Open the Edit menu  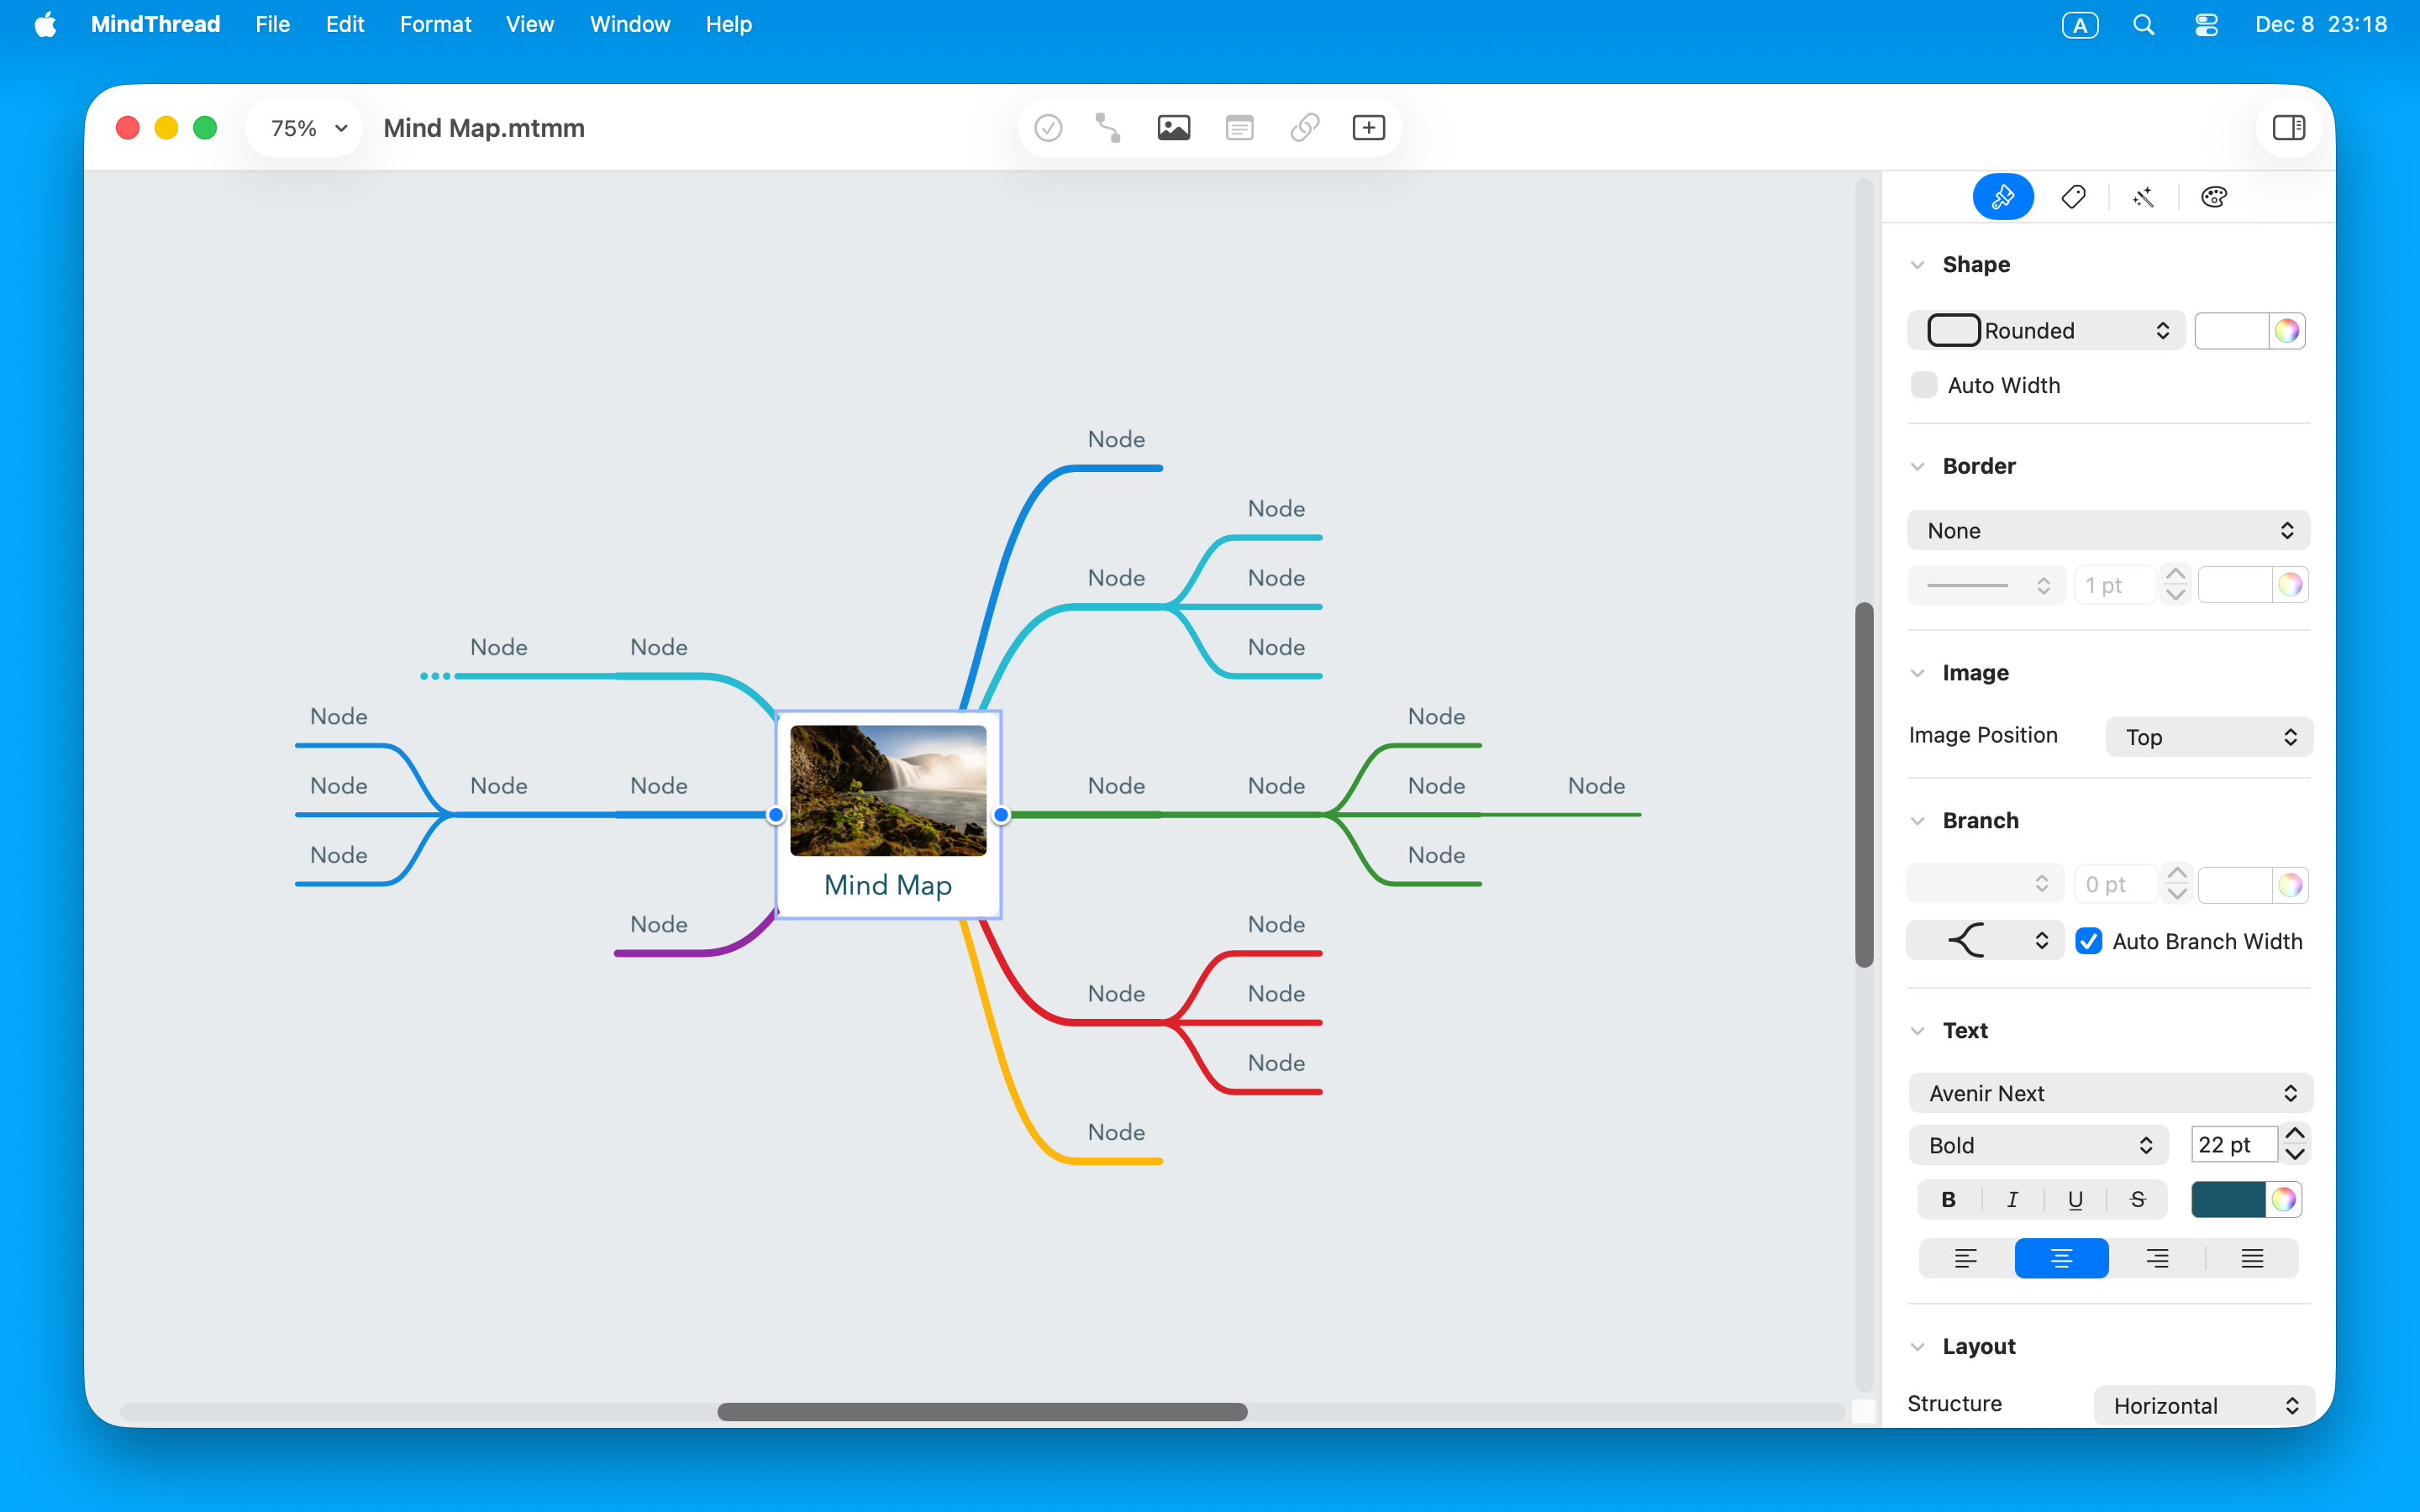click(344, 25)
